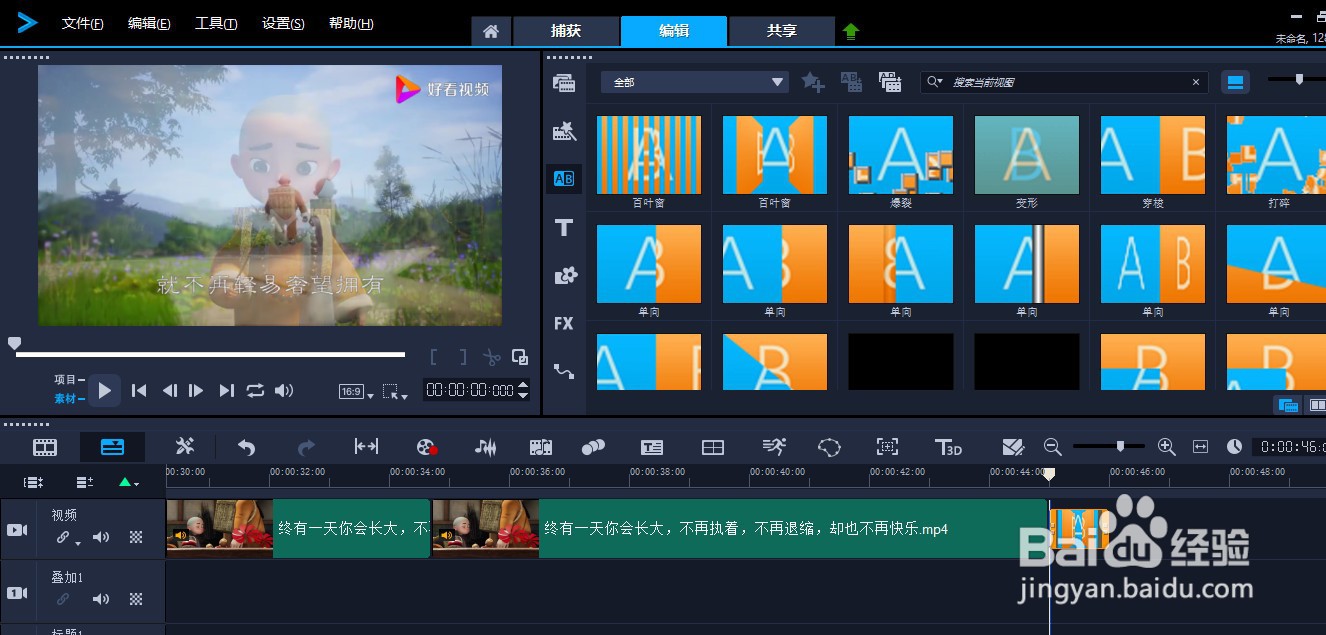The height and width of the screenshot is (635, 1326).
Task: Switch to the 共享 tab
Action: pos(782,31)
